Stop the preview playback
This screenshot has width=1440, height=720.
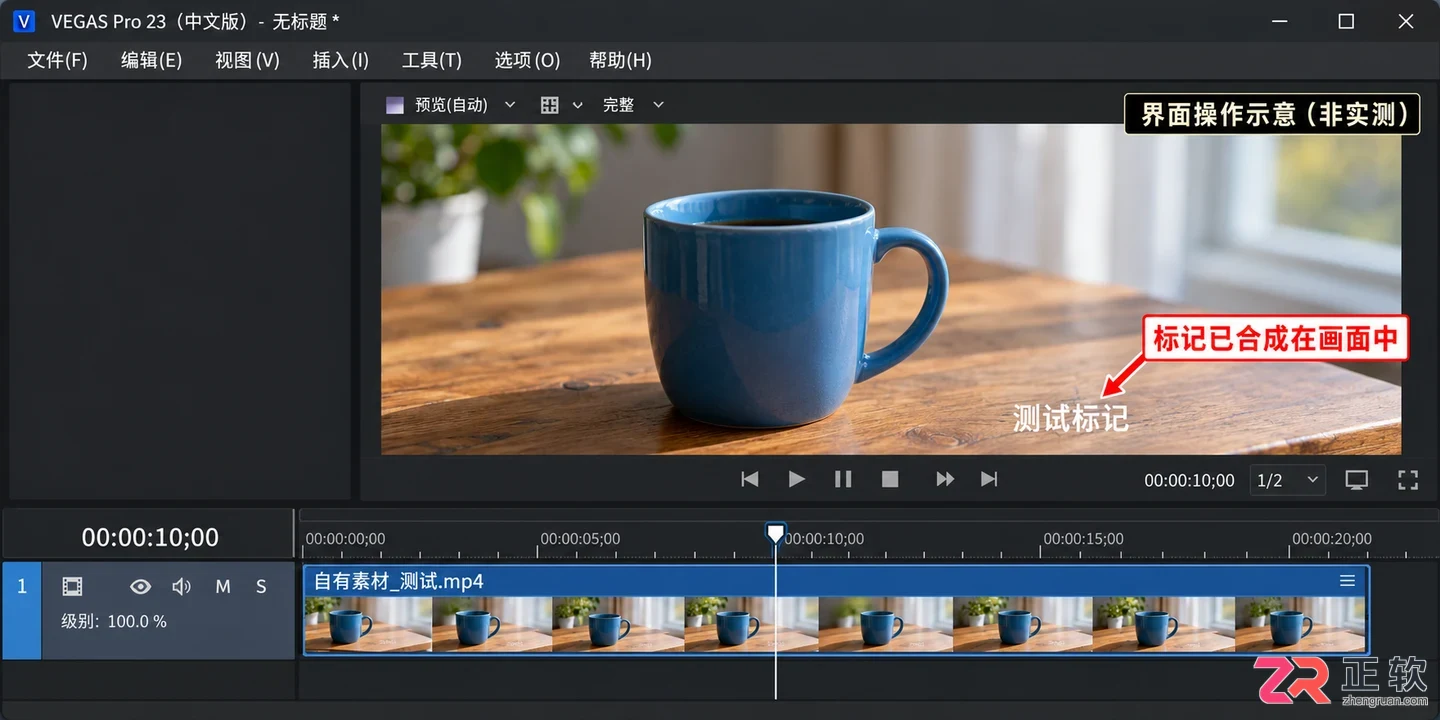coord(890,480)
